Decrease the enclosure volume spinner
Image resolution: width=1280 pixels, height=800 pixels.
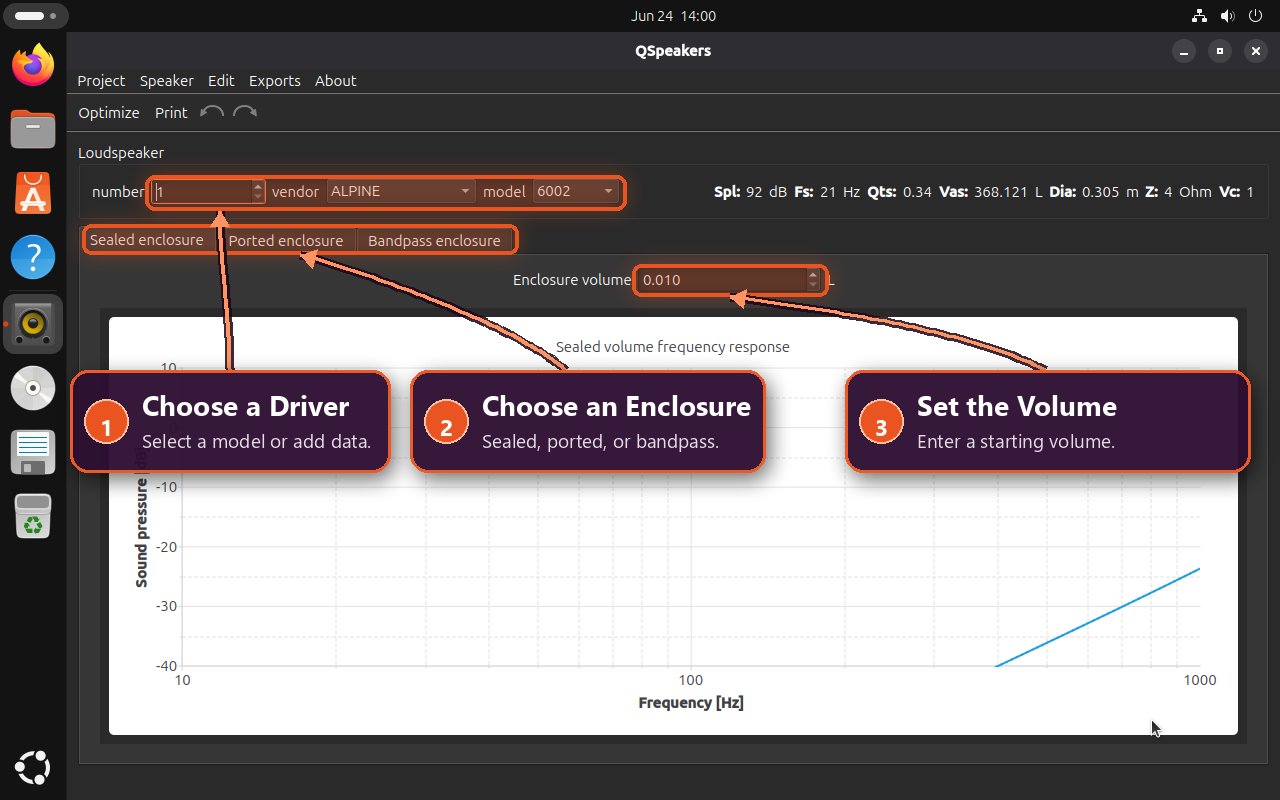coord(813,286)
